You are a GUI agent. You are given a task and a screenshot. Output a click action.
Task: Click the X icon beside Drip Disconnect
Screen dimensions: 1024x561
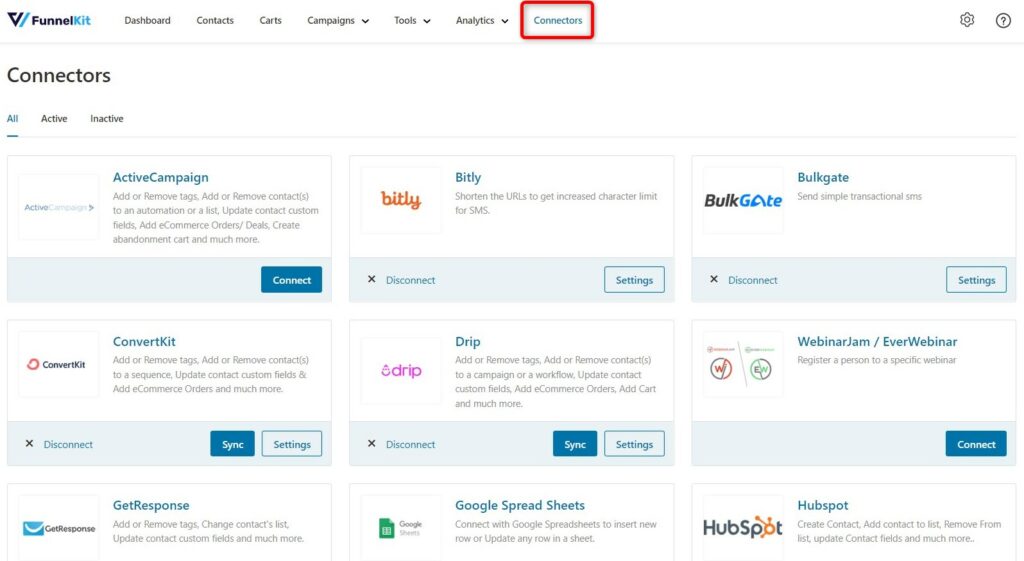coord(372,443)
